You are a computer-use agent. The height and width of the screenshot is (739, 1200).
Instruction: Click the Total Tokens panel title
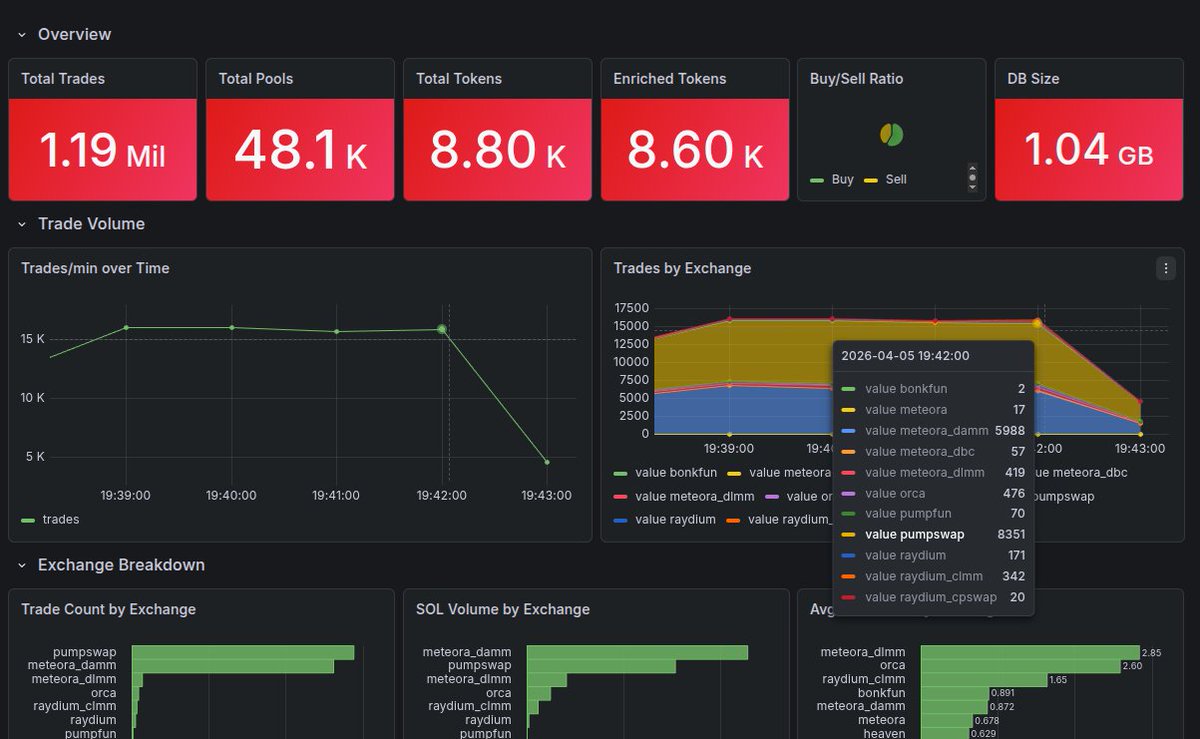coord(459,78)
